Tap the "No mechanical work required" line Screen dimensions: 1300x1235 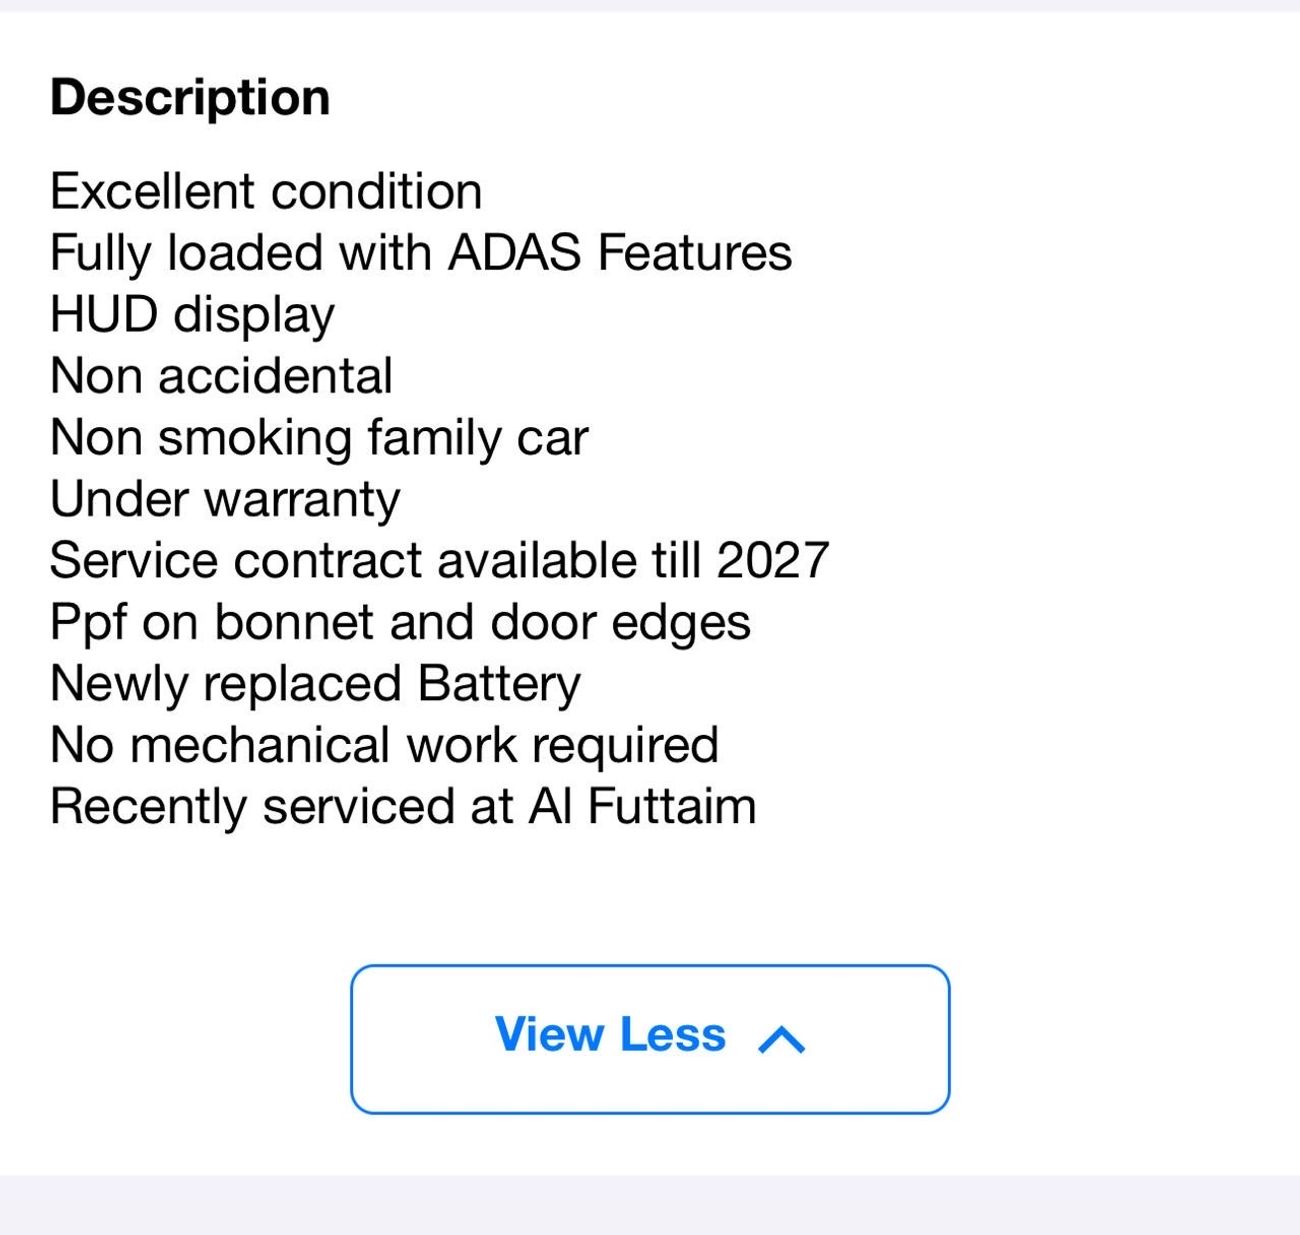pyautogui.click(x=384, y=746)
